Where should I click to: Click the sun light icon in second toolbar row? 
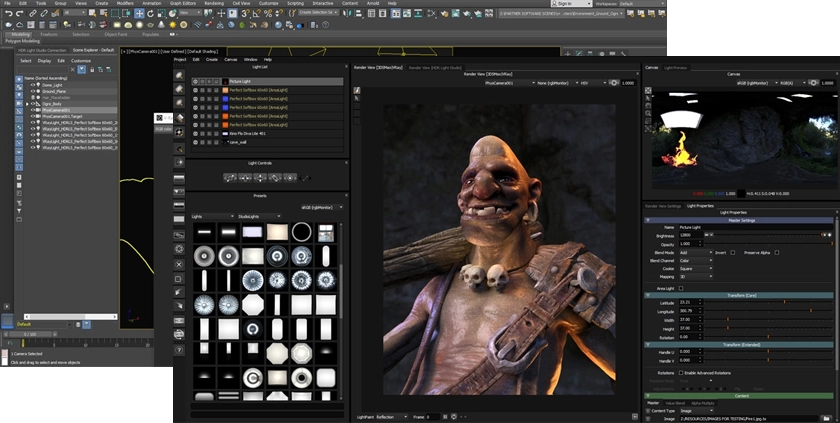(x=172, y=25)
